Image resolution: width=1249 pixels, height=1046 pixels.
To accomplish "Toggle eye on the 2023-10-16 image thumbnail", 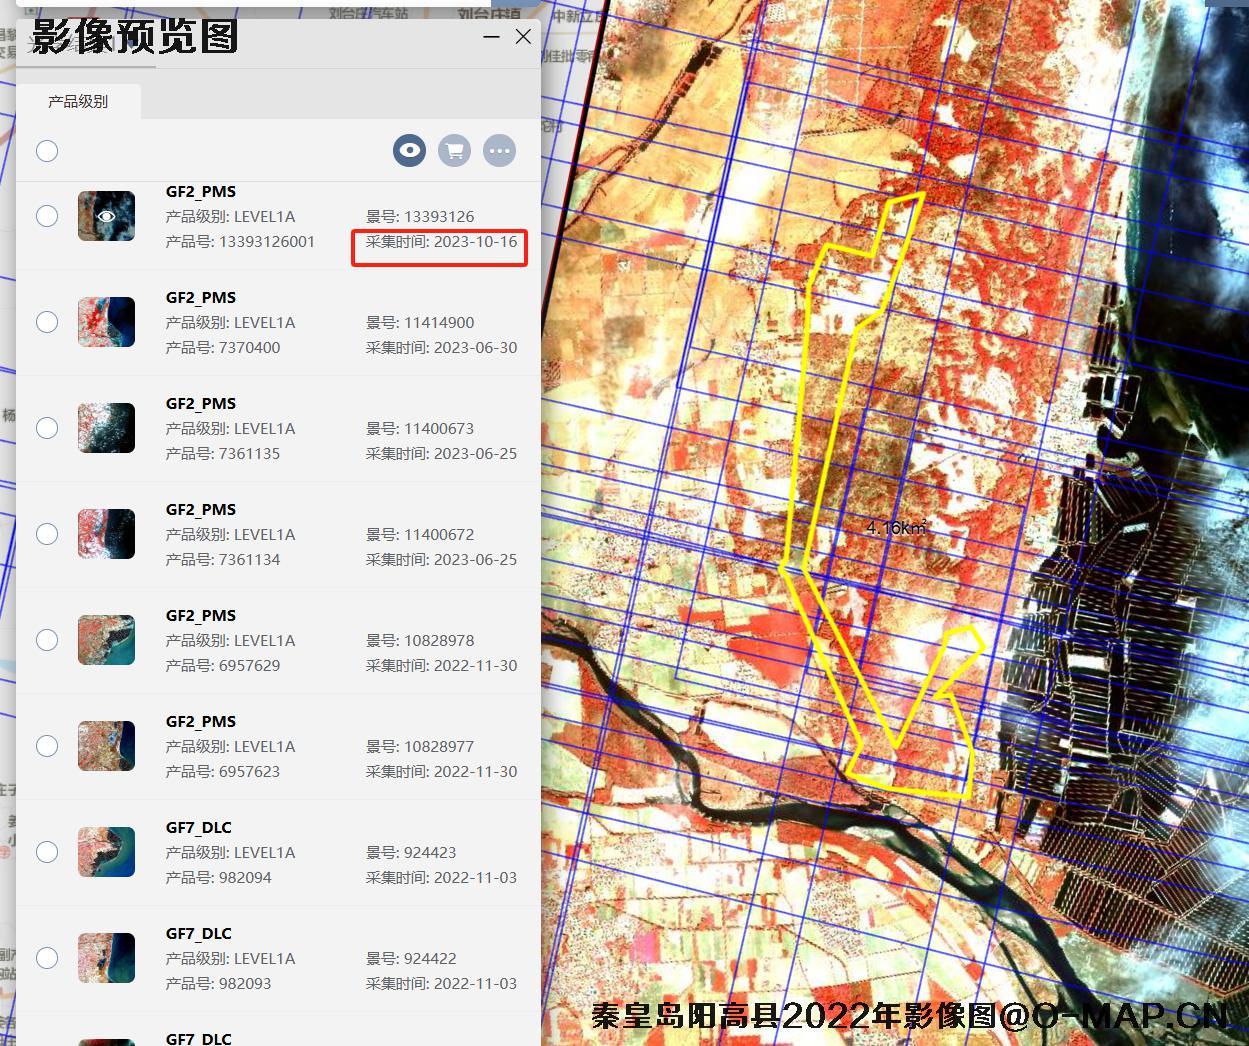I will tap(106, 216).
